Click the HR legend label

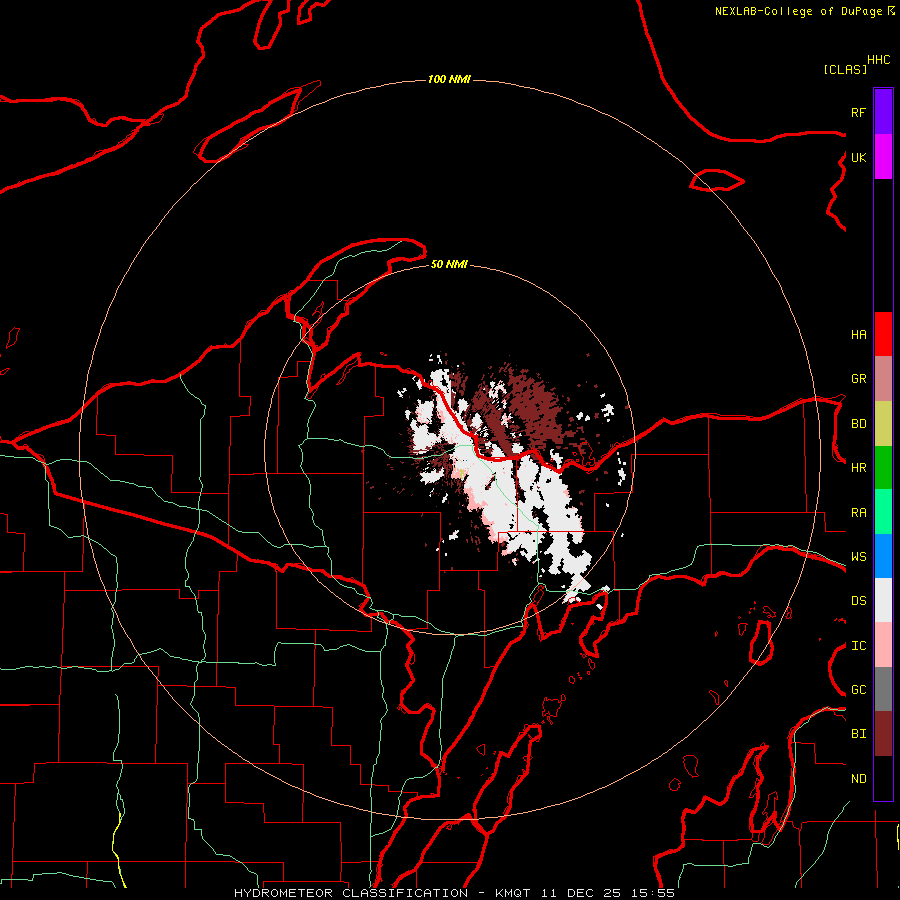tap(858, 468)
